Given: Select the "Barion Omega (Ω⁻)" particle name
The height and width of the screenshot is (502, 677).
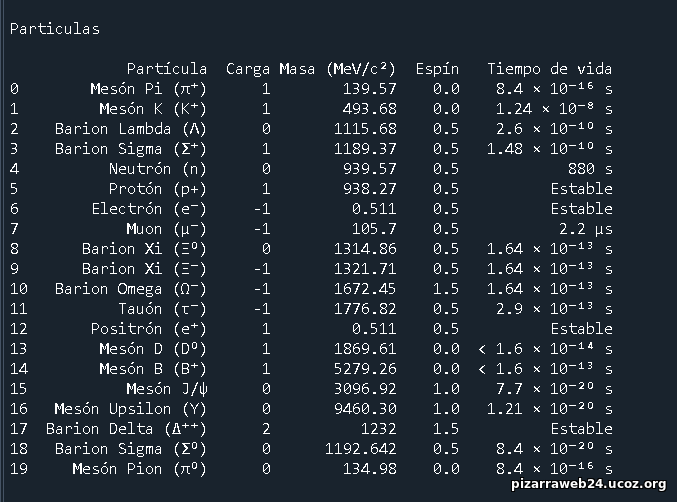Looking at the screenshot, I should coord(131,289).
